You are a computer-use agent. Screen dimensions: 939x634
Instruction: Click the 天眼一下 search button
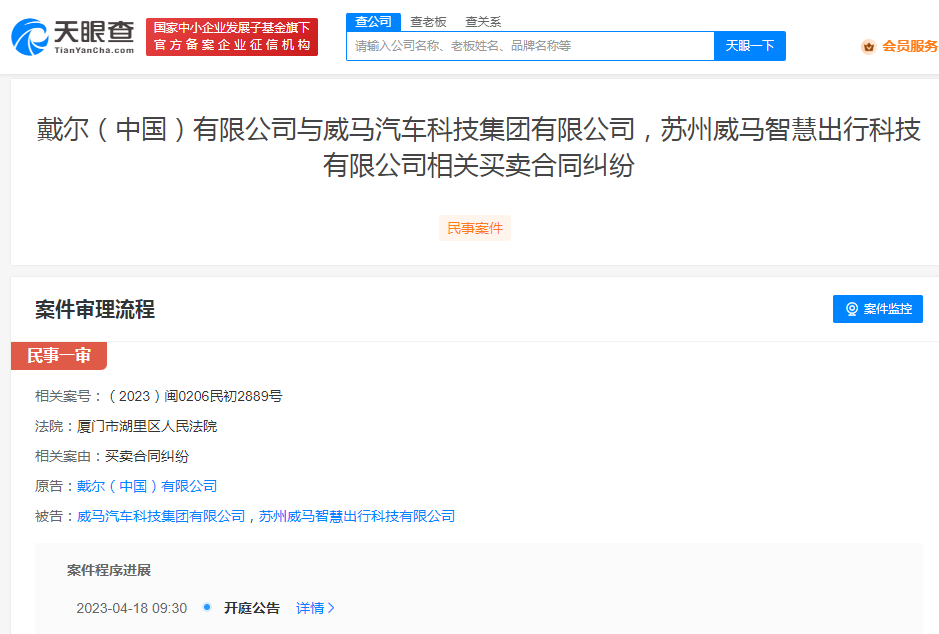coord(749,46)
